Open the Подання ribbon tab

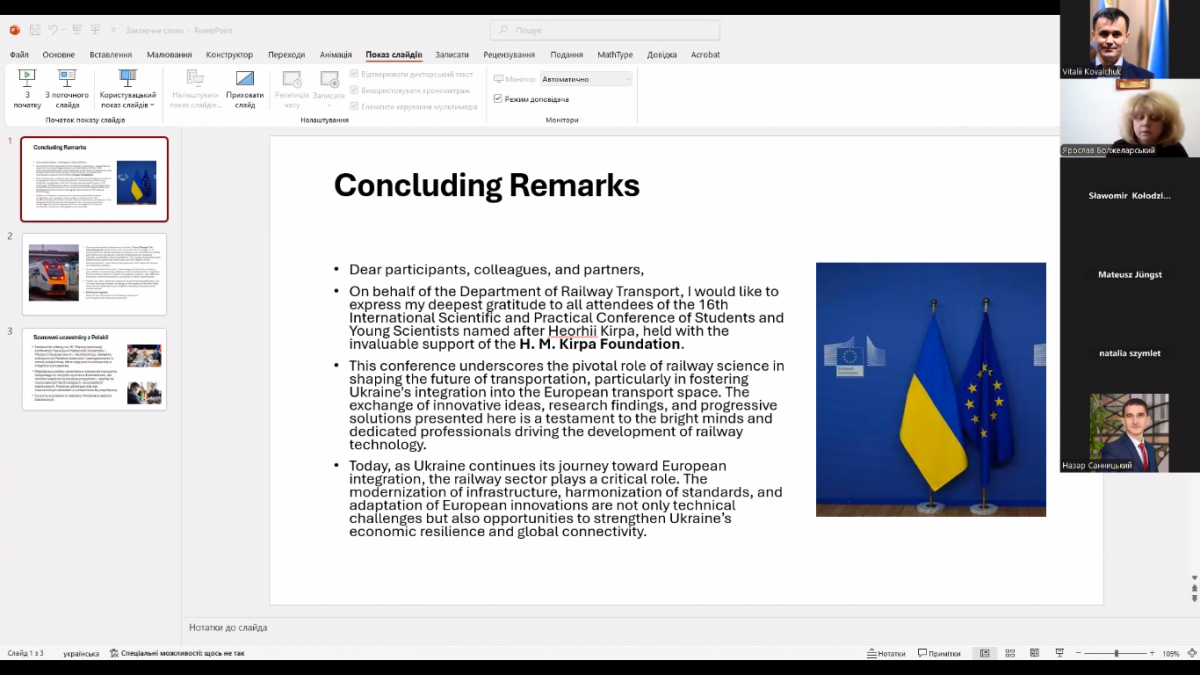[x=567, y=55]
